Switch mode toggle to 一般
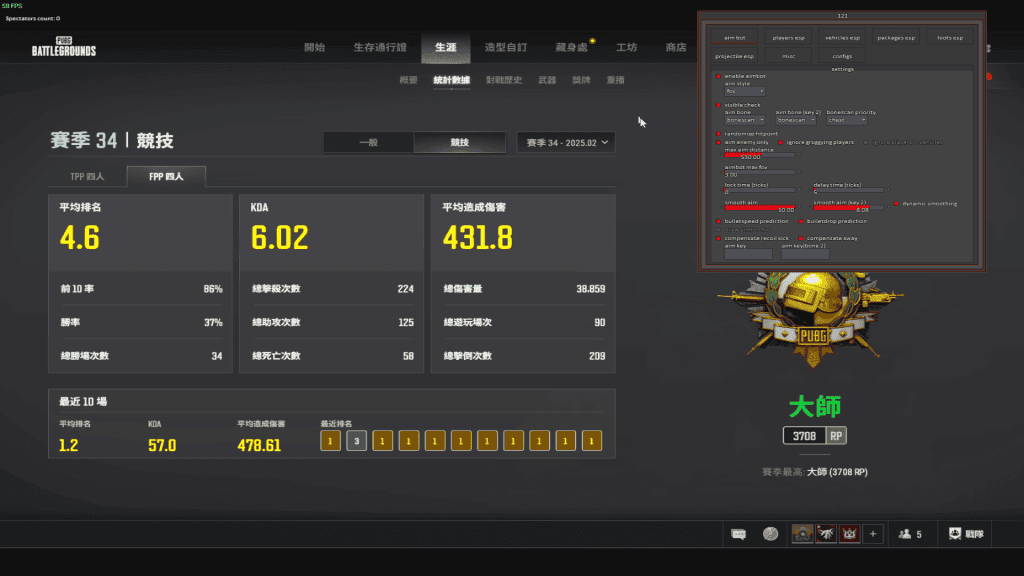Viewport: 1024px width, 576px height. 368,143
